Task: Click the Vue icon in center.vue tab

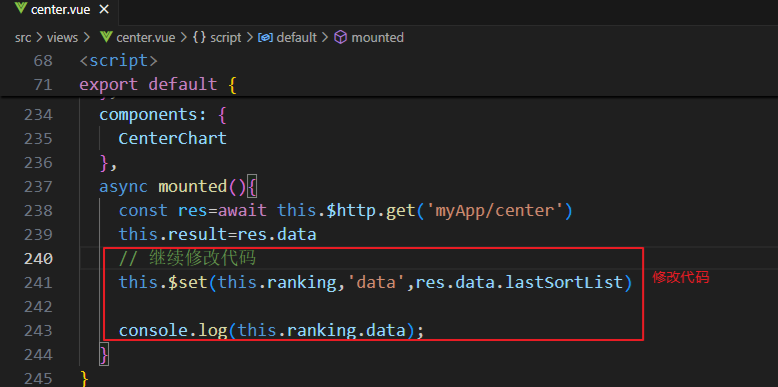Action: (20, 10)
